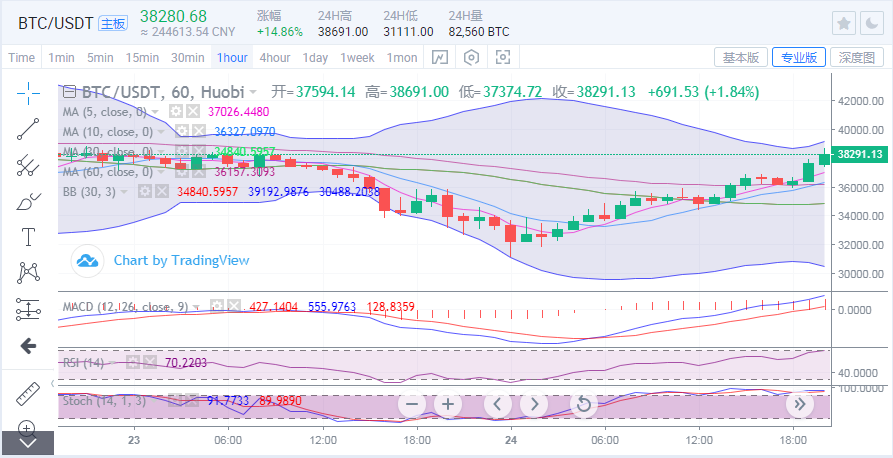Viewport: 893px width, 458px height.
Task: Click the 主板 badge next to BTC/USDT
Action: pyautogui.click(x=113, y=23)
